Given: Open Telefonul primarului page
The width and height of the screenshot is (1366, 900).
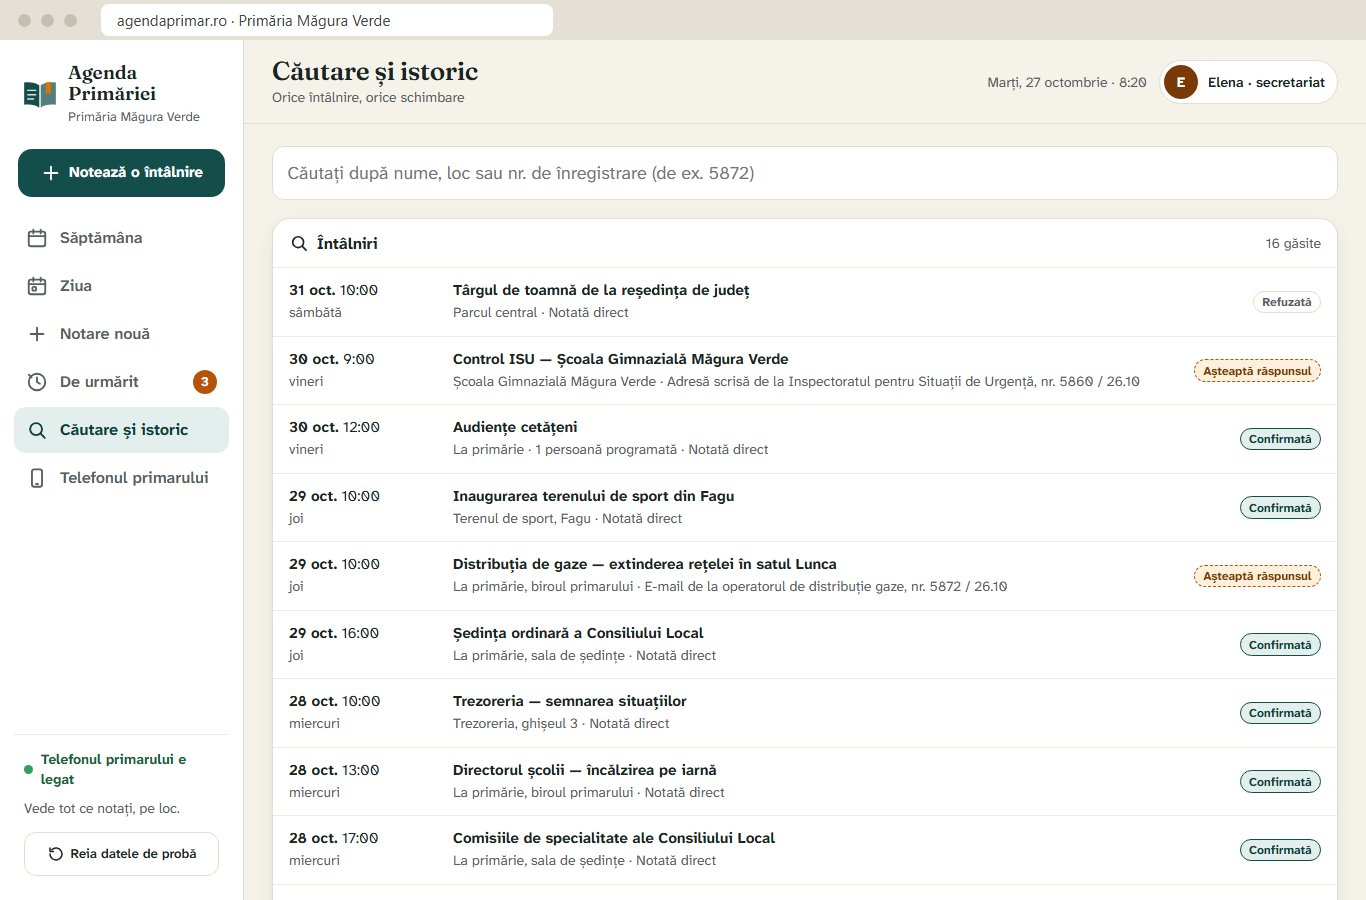Looking at the screenshot, I should pos(121,478).
